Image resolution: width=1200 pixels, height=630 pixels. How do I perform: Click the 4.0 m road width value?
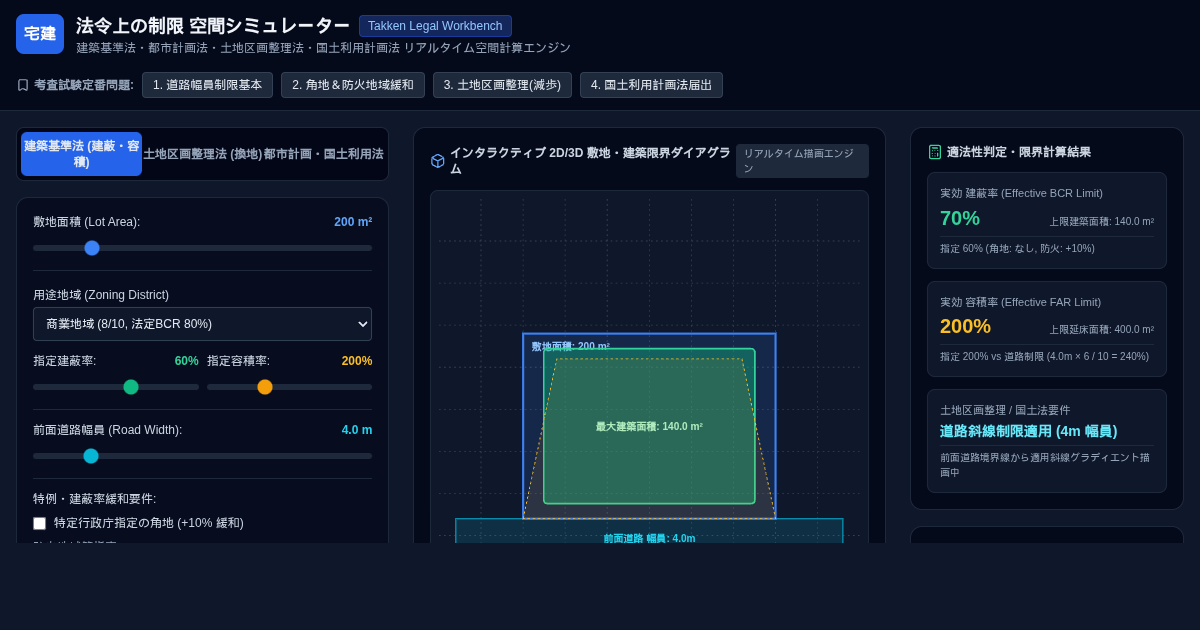[x=357, y=430]
